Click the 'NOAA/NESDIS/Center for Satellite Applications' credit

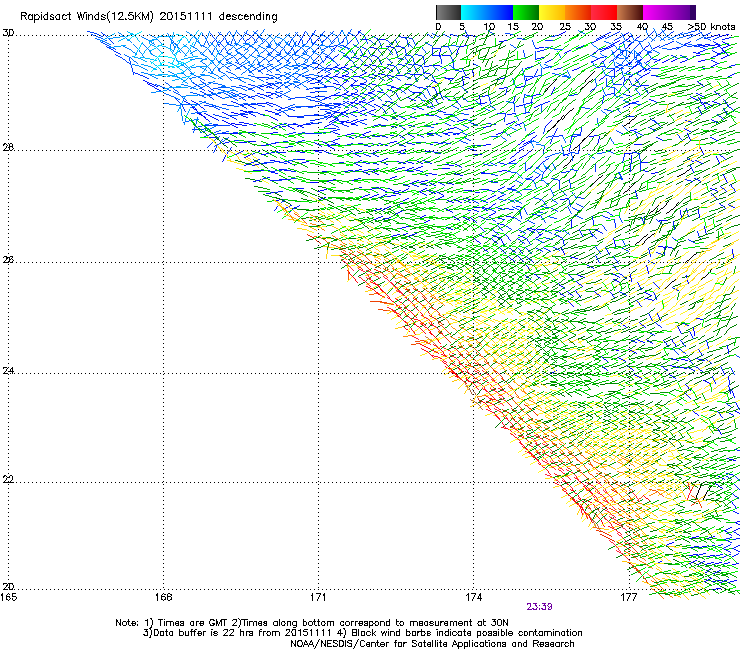(x=432, y=644)
